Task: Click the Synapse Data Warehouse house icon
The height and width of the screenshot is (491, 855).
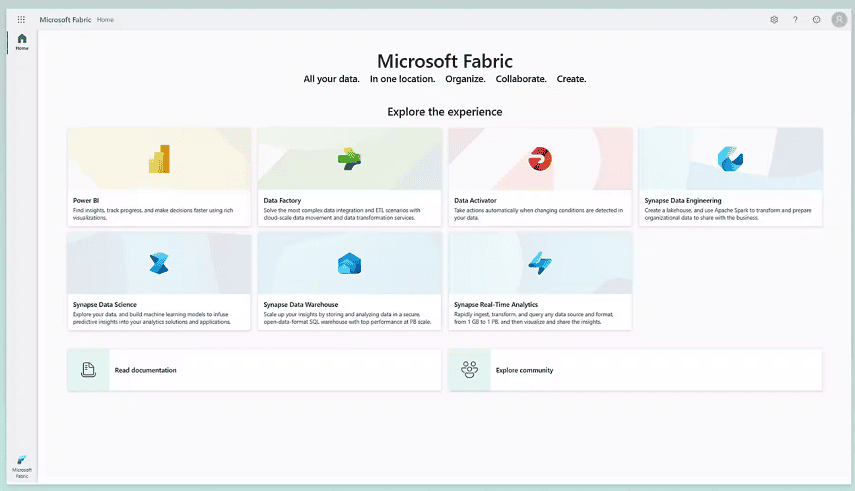Action: [350, 264]
